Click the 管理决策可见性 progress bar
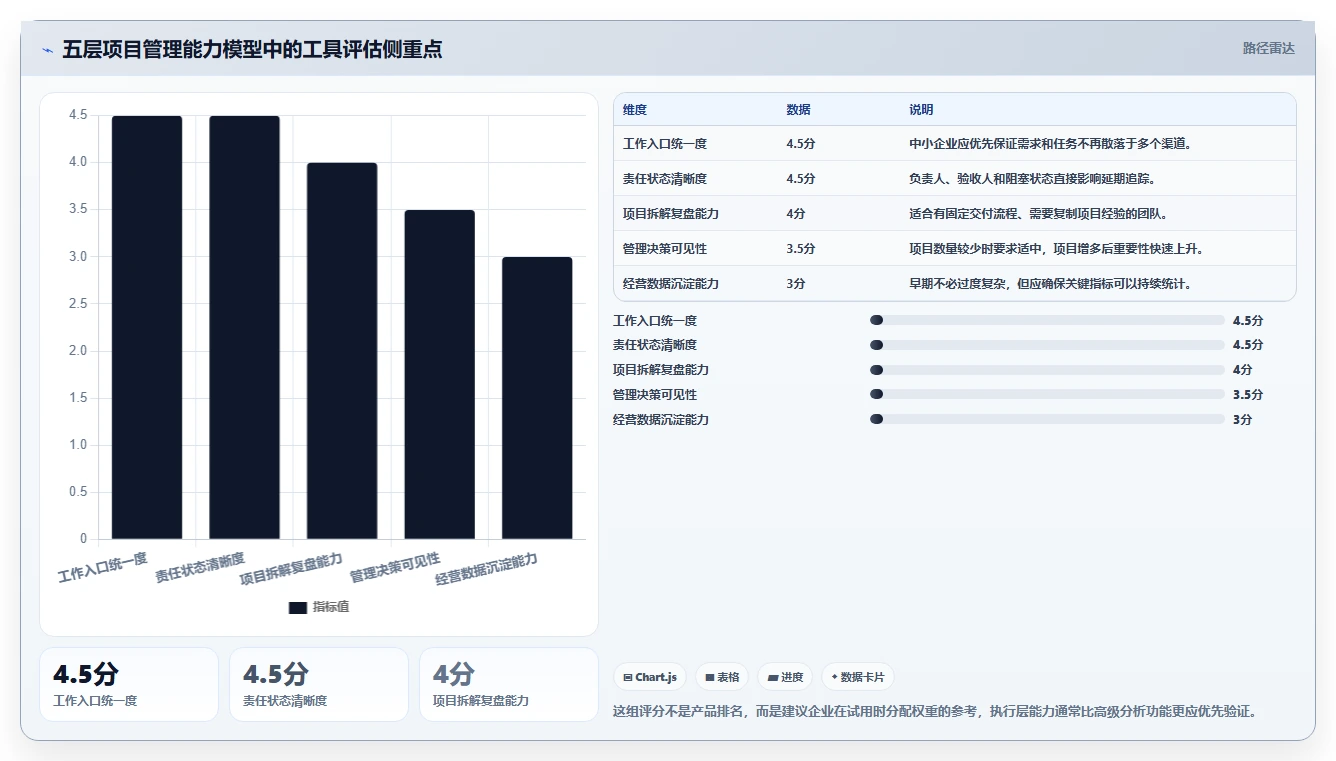Viewport: 1336px width, 761px height. (1048, 395)
